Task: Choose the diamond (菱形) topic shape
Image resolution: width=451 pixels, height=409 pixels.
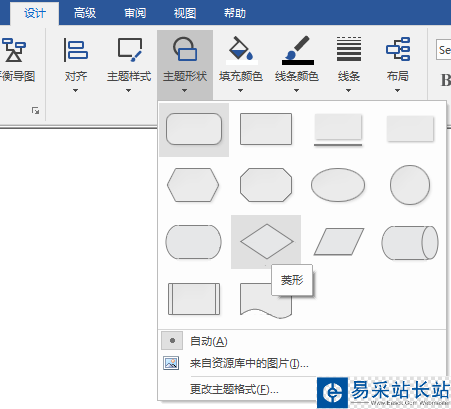Action: (x=266, y=242)
